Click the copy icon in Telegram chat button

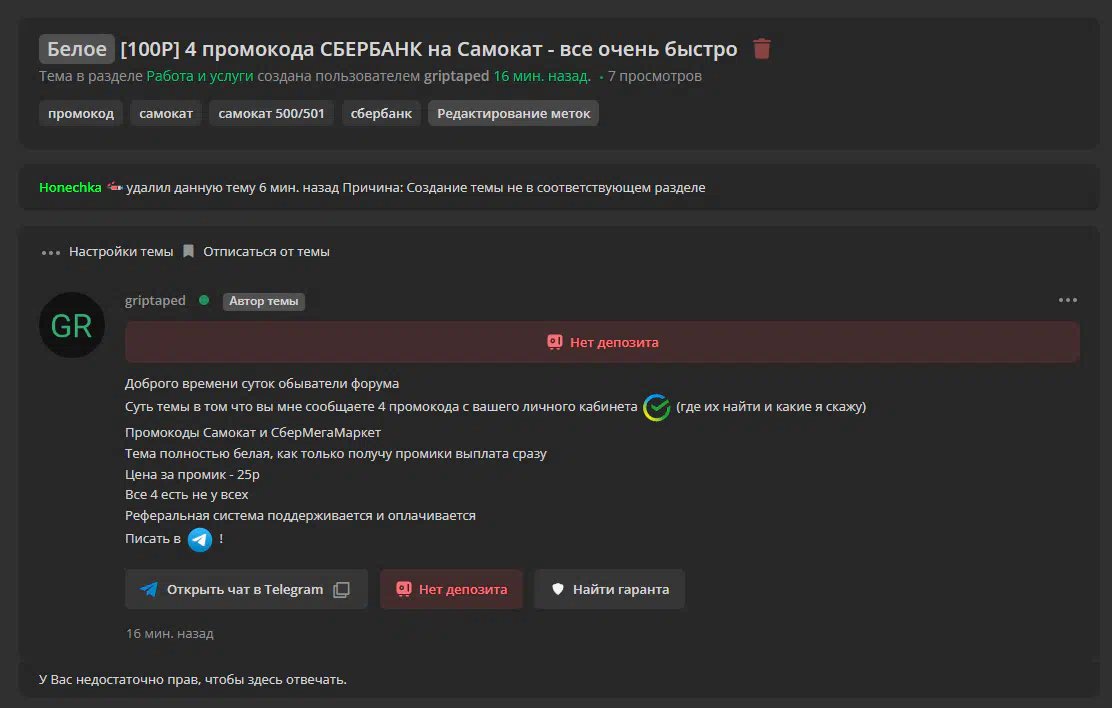tap(342, 590)
